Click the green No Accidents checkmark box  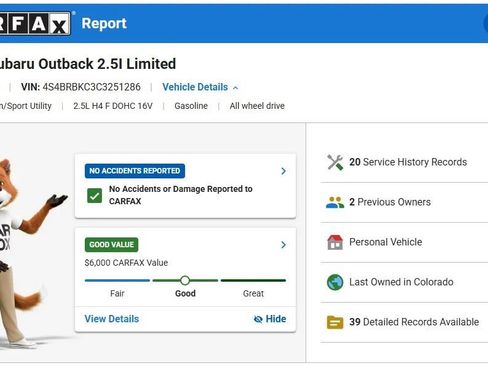pos(95,196)
